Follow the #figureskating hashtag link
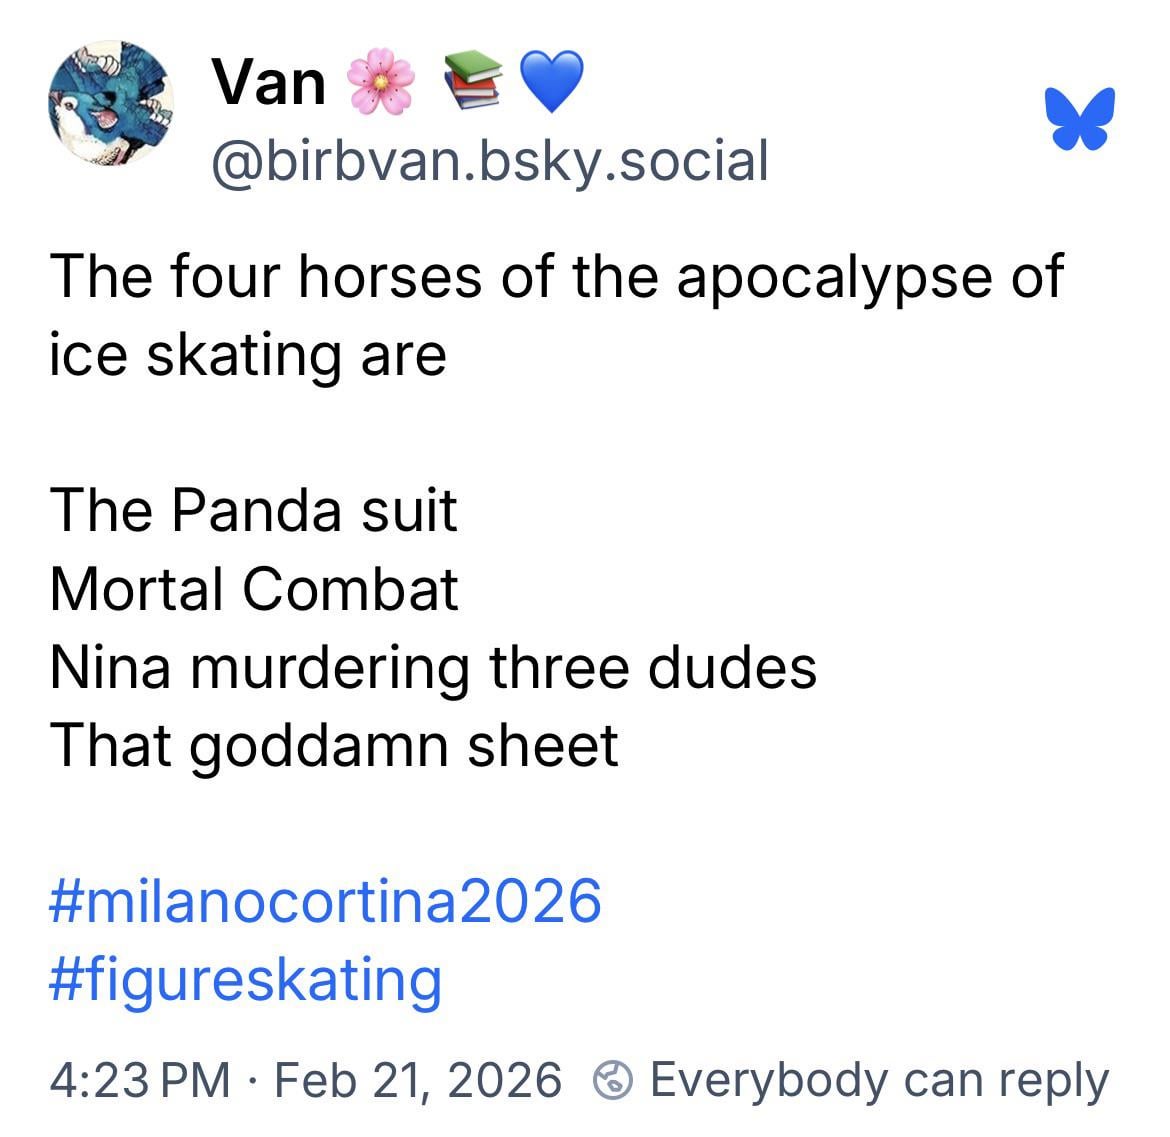 click(245, 978)
